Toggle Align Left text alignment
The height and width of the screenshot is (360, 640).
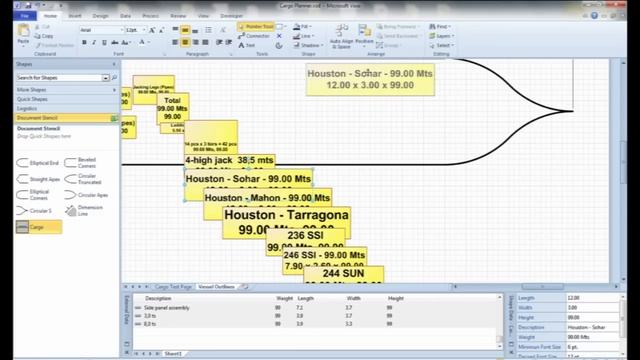coord(175,42)
